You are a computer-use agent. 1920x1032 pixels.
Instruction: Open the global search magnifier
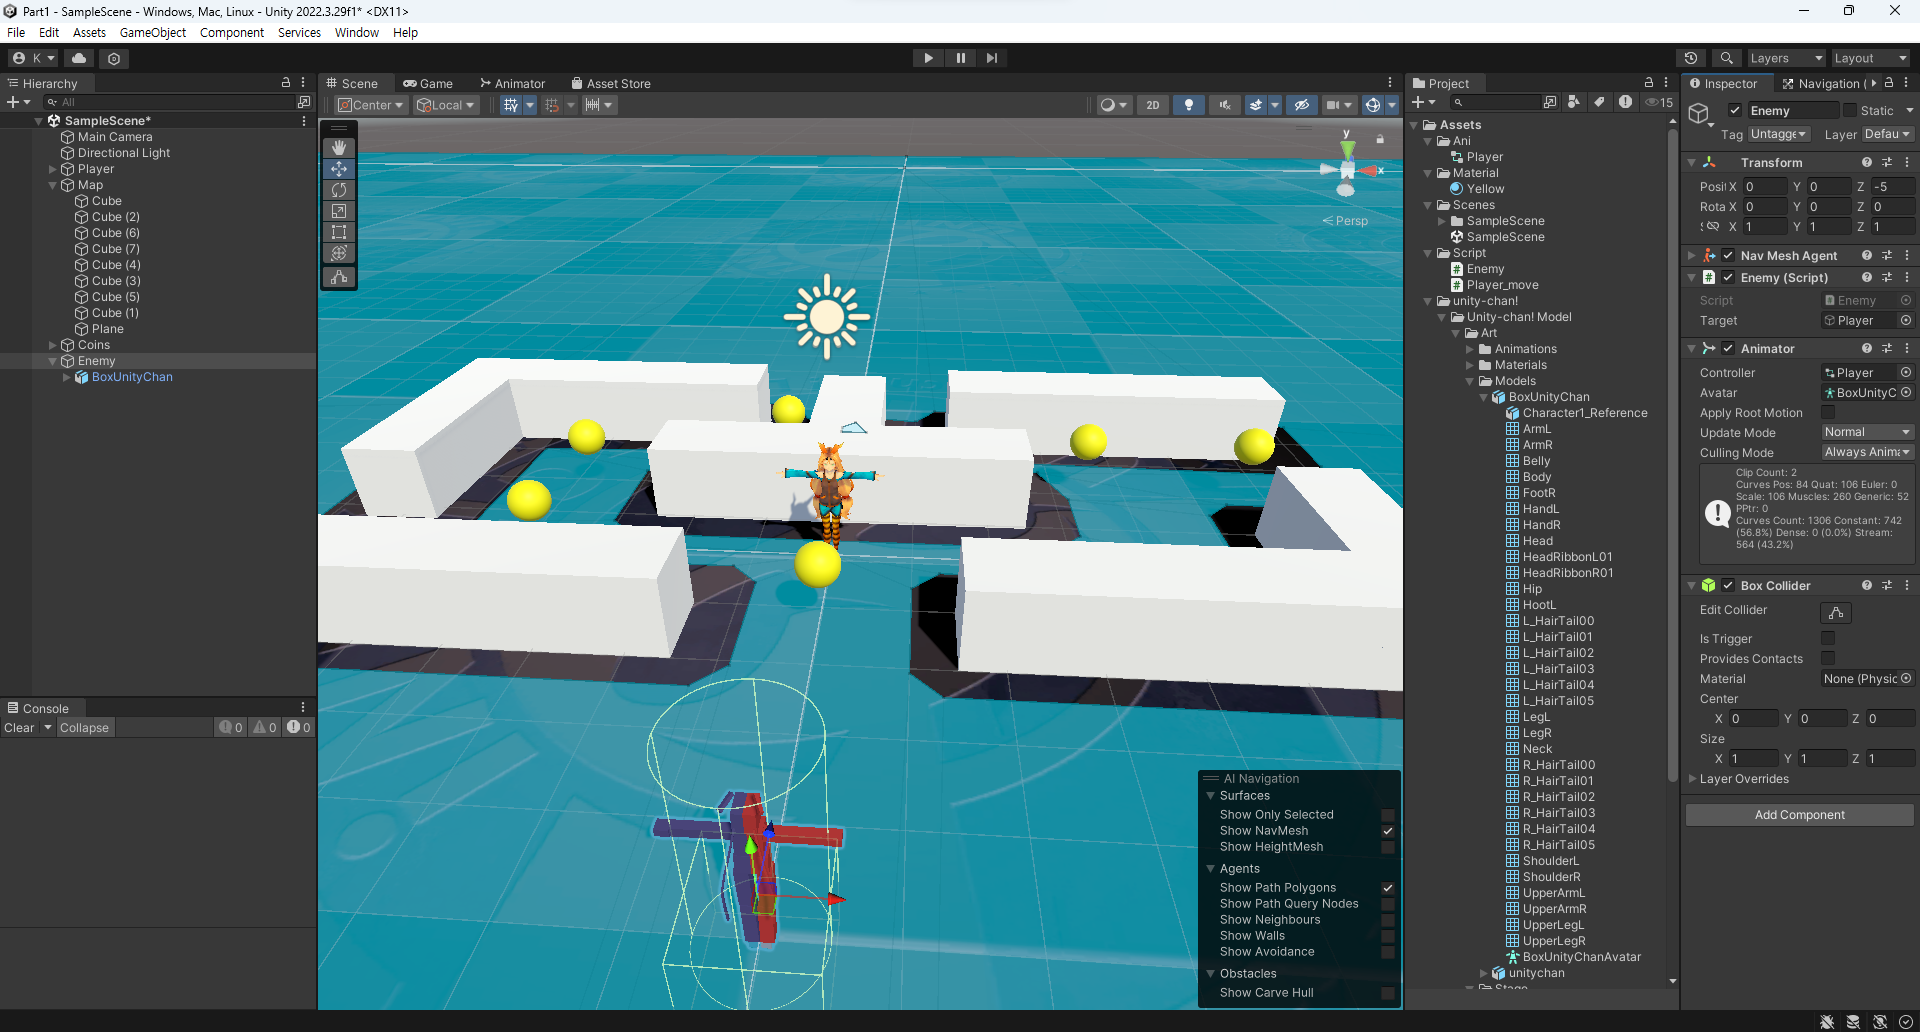click(1727, 58)
